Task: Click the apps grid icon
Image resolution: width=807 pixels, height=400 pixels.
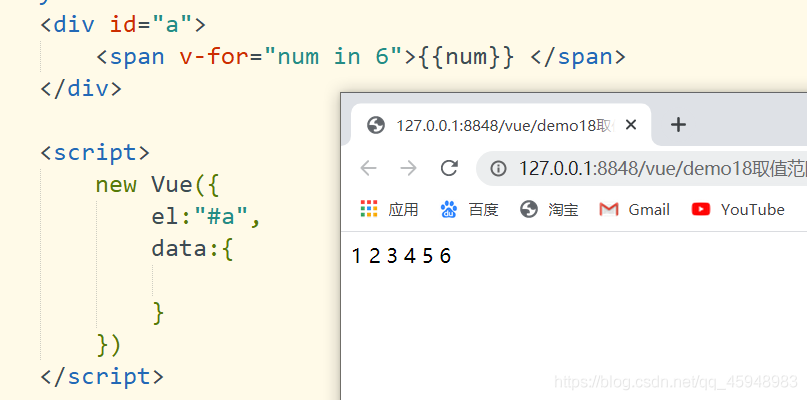Action: coord(369,209)
